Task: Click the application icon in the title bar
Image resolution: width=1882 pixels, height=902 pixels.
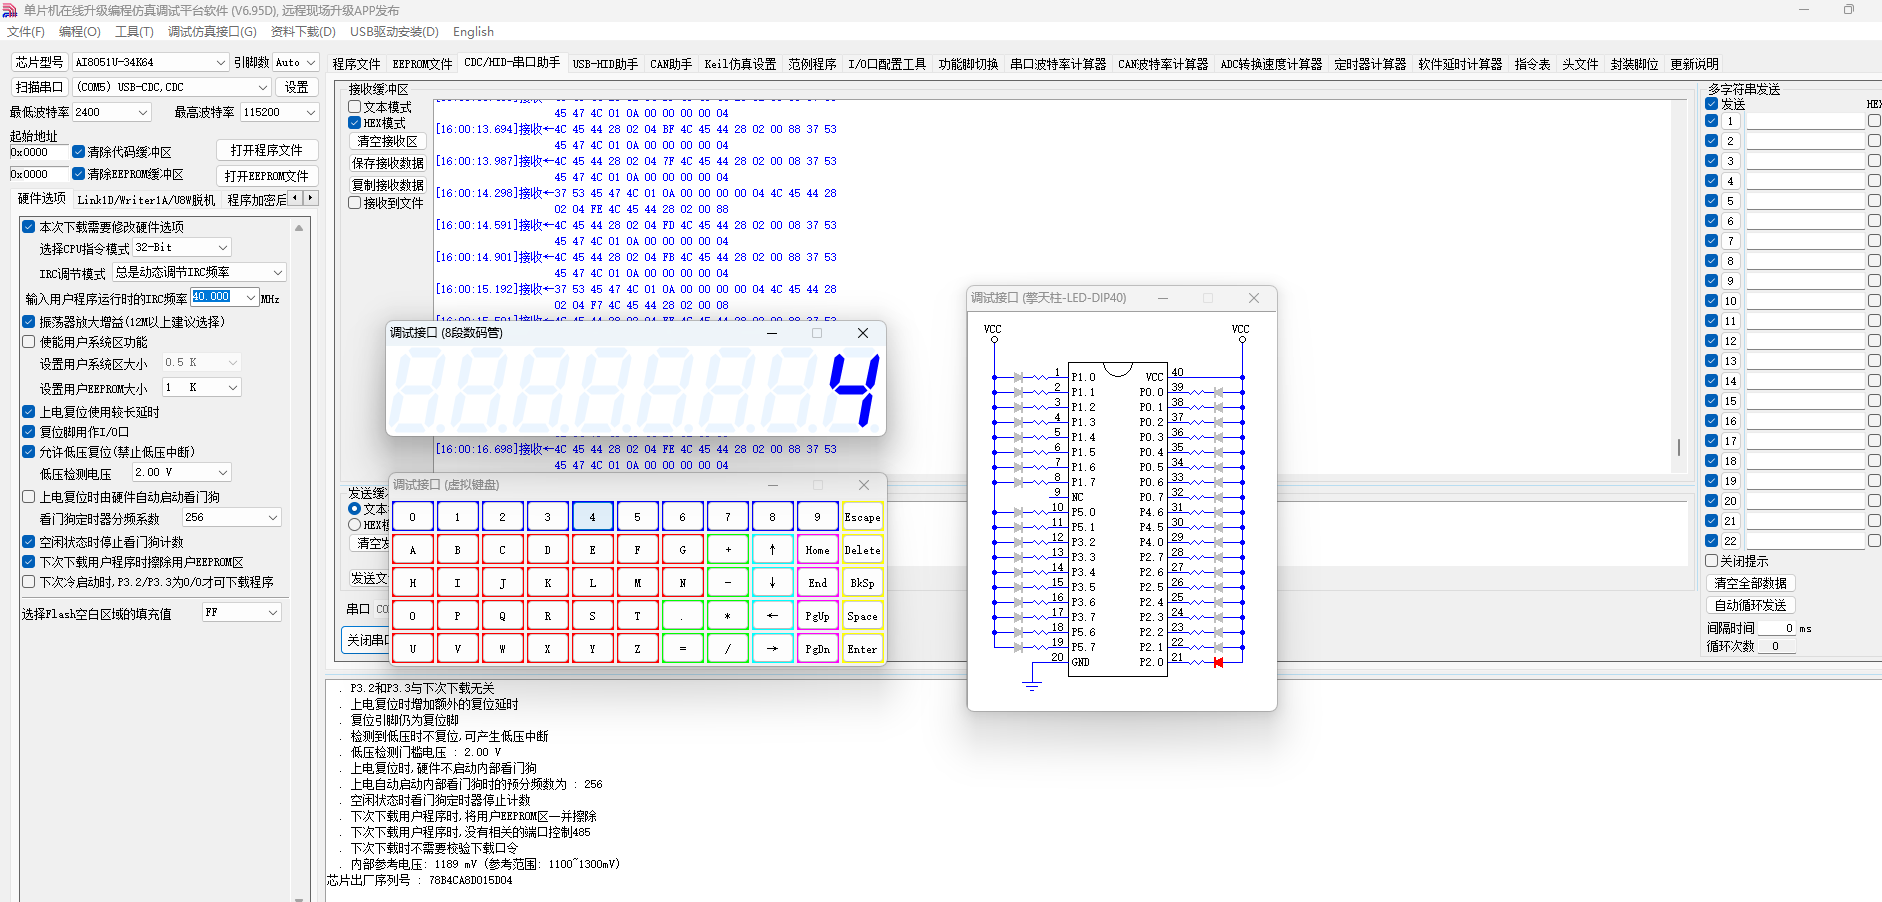Action: point(10,10)
